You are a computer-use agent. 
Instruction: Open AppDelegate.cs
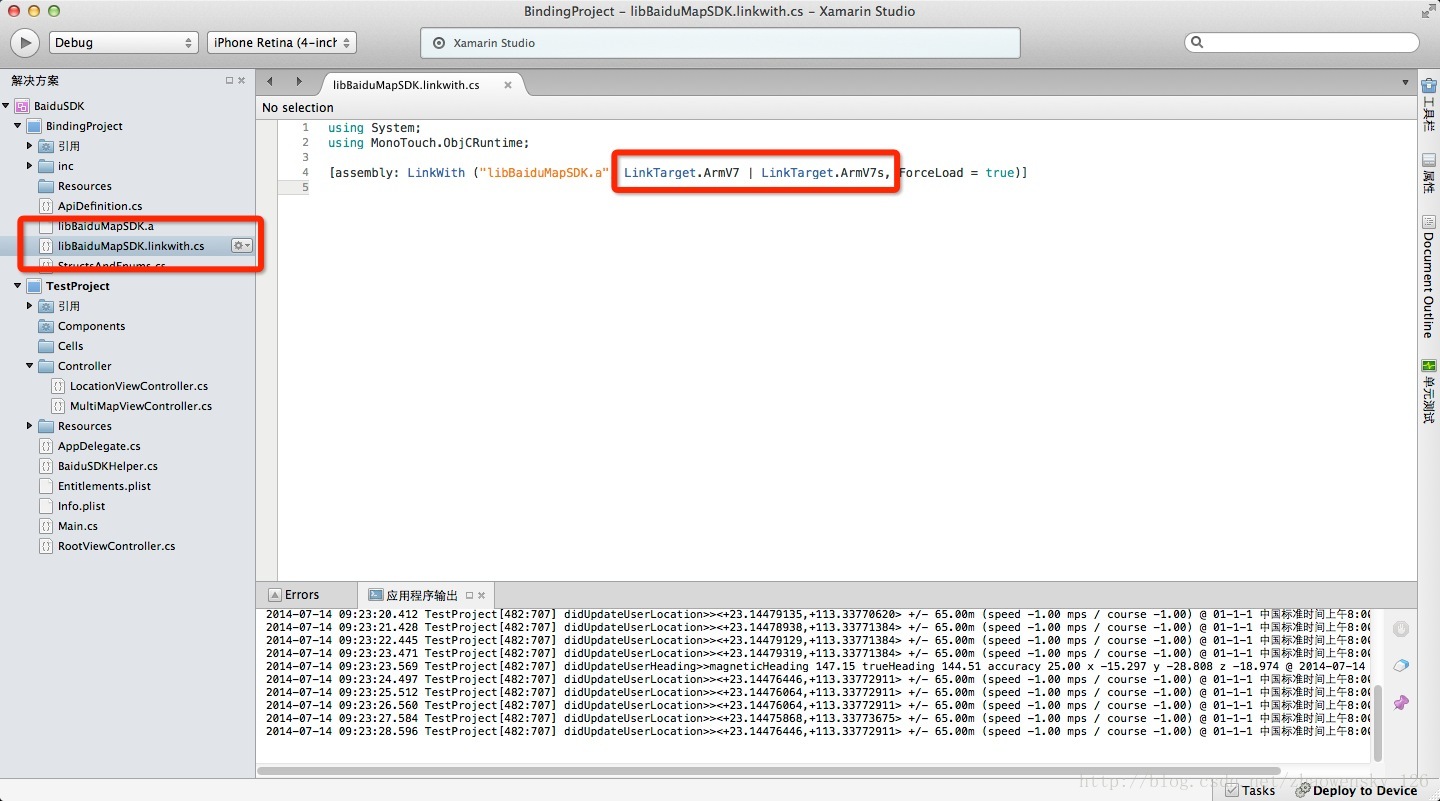[99, 446]
